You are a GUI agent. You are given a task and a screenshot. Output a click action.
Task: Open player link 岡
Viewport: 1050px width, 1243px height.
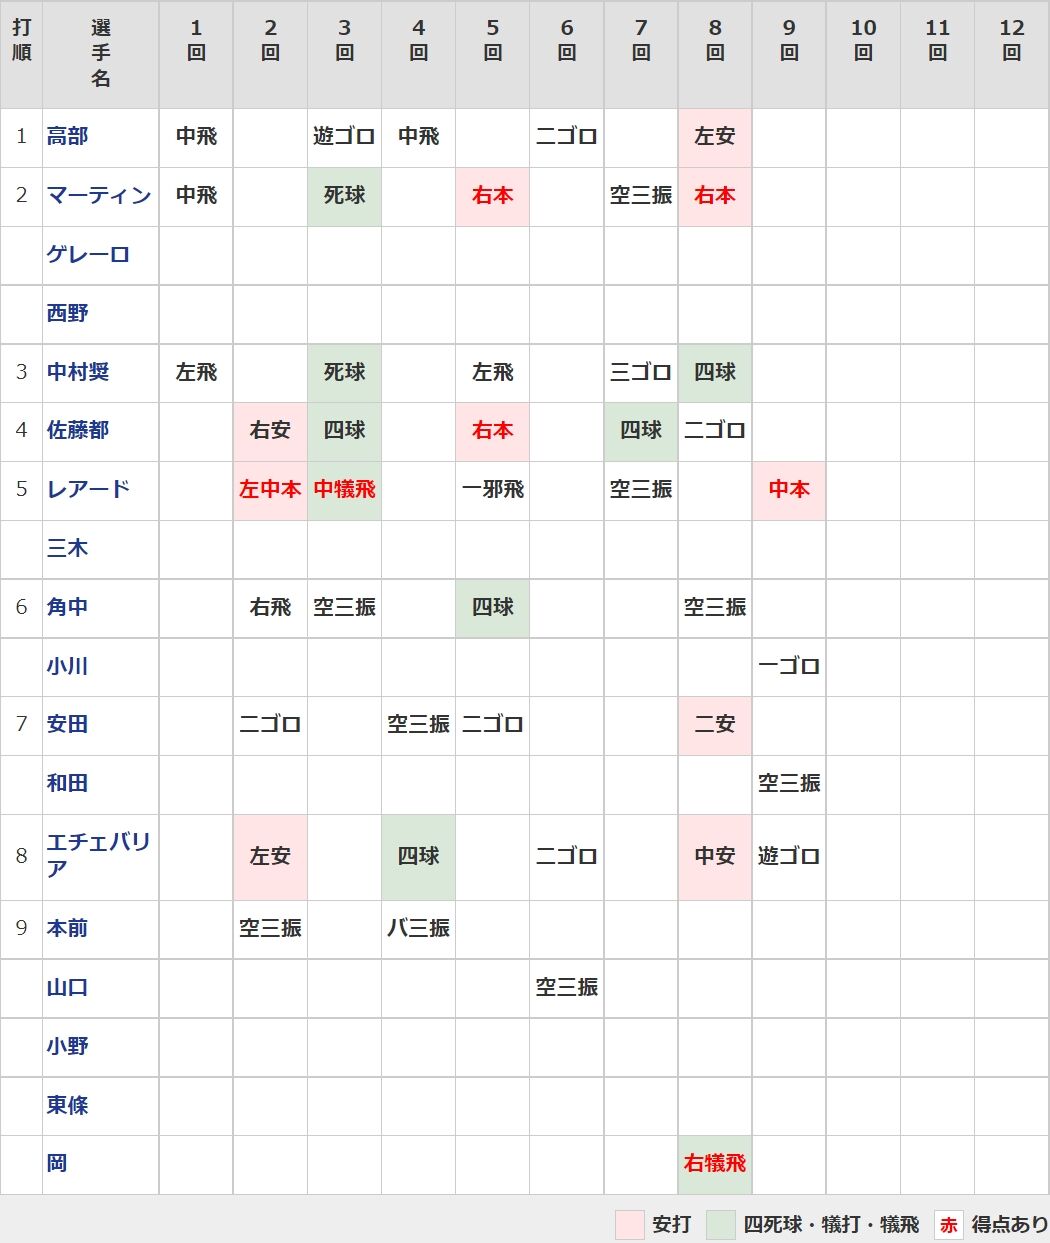57,1163
